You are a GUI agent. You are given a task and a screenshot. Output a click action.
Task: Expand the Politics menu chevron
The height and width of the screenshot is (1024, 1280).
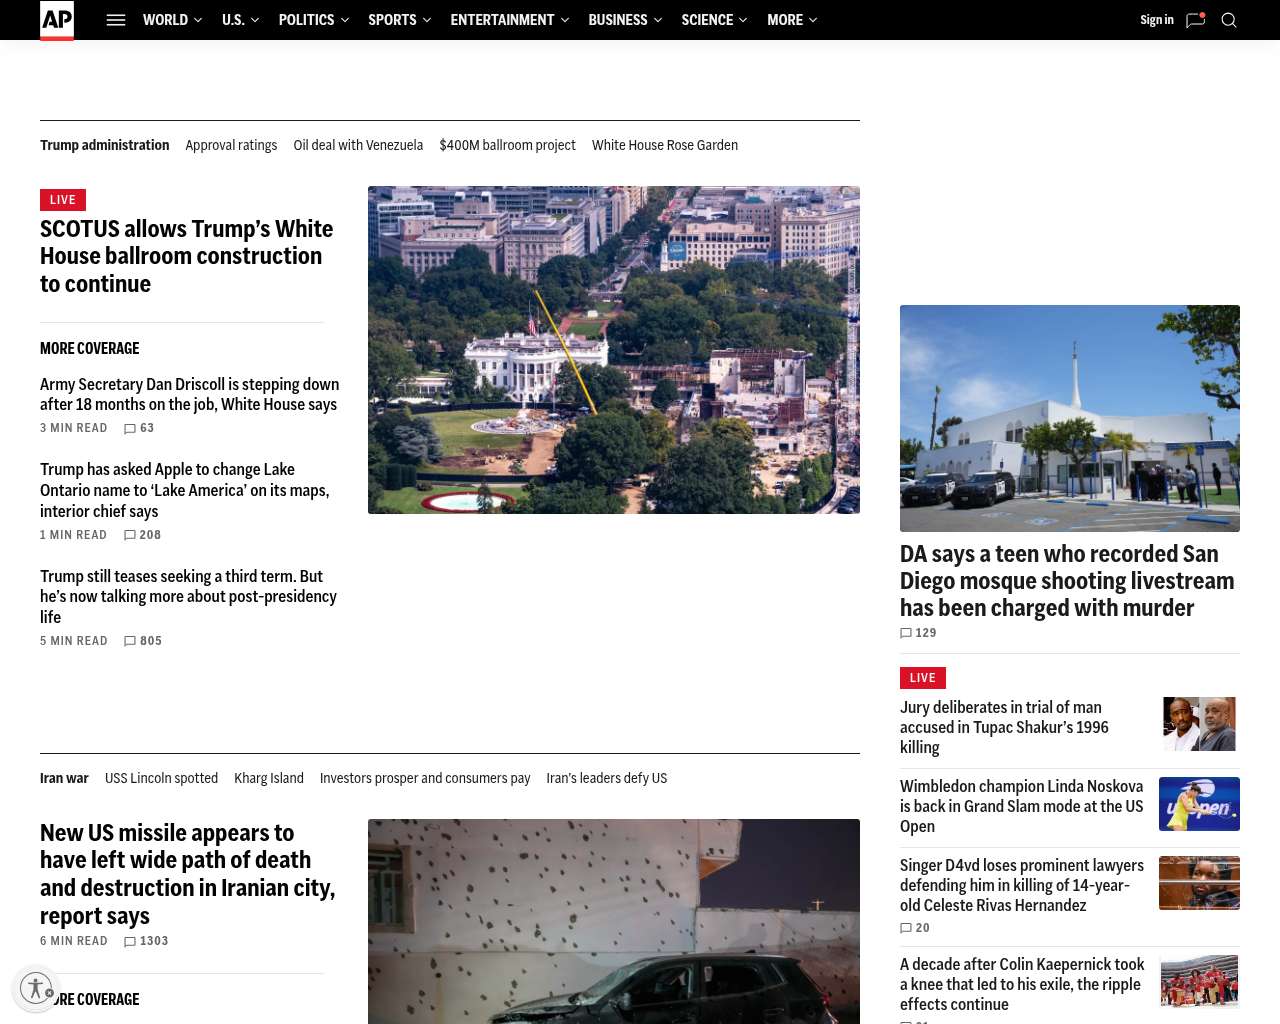tap(345, 20)
